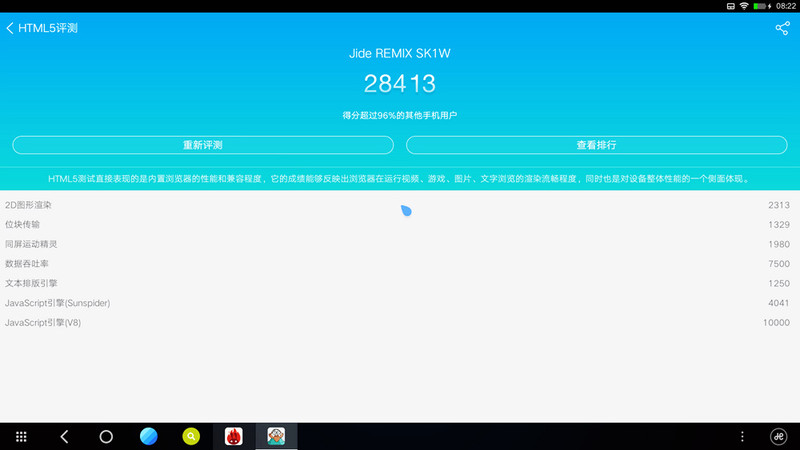Open 查看排行 ranking button

596,145
